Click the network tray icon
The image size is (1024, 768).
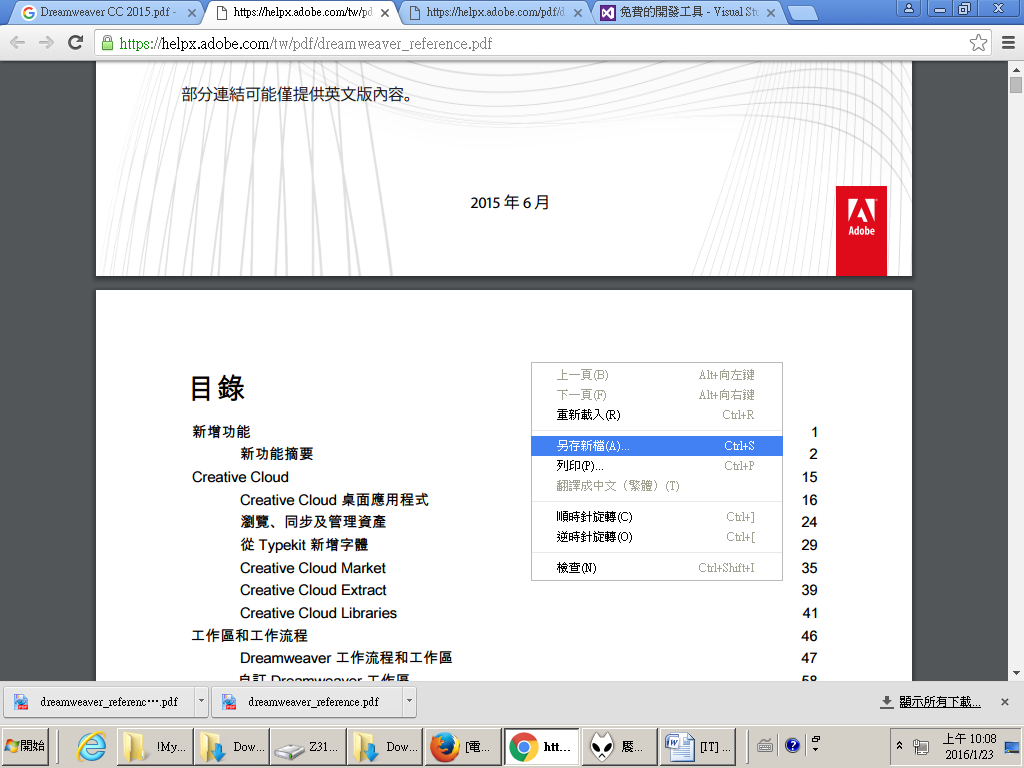tap(921, 746)
